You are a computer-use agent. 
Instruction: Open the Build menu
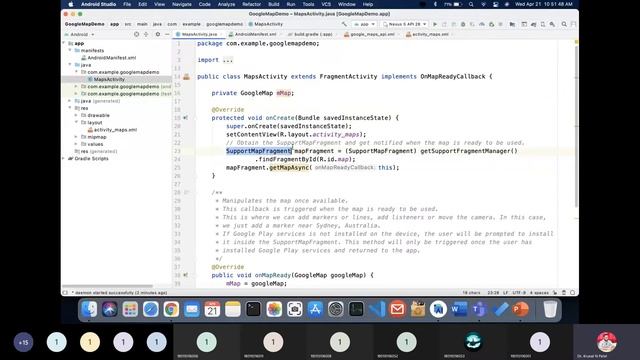coord(273,4)
